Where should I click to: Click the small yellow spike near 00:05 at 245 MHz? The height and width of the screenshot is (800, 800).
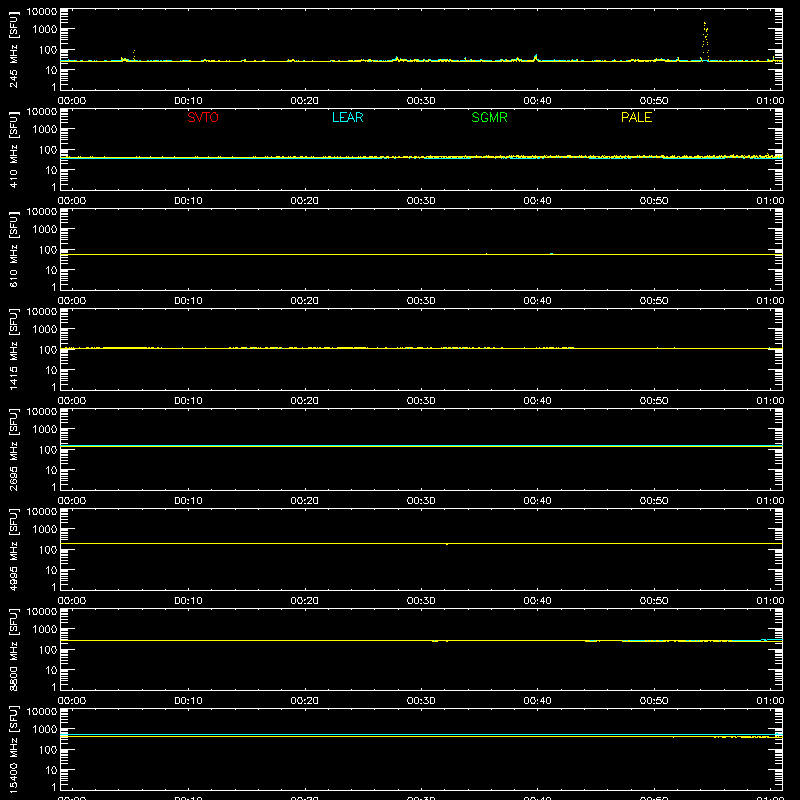pyautogui.click(x=134, y=55)
